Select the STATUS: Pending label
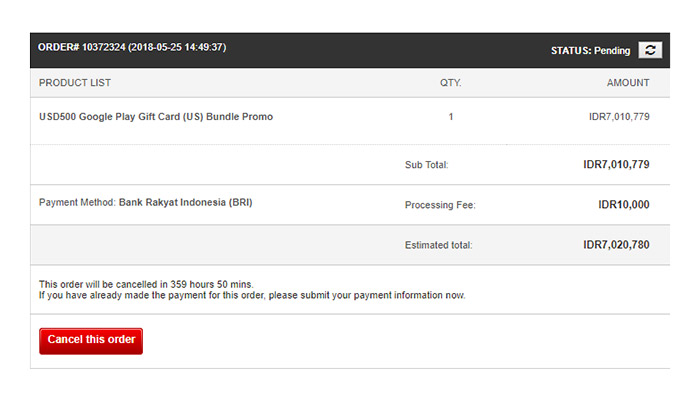The image size is (700, 400). (590, 51)
